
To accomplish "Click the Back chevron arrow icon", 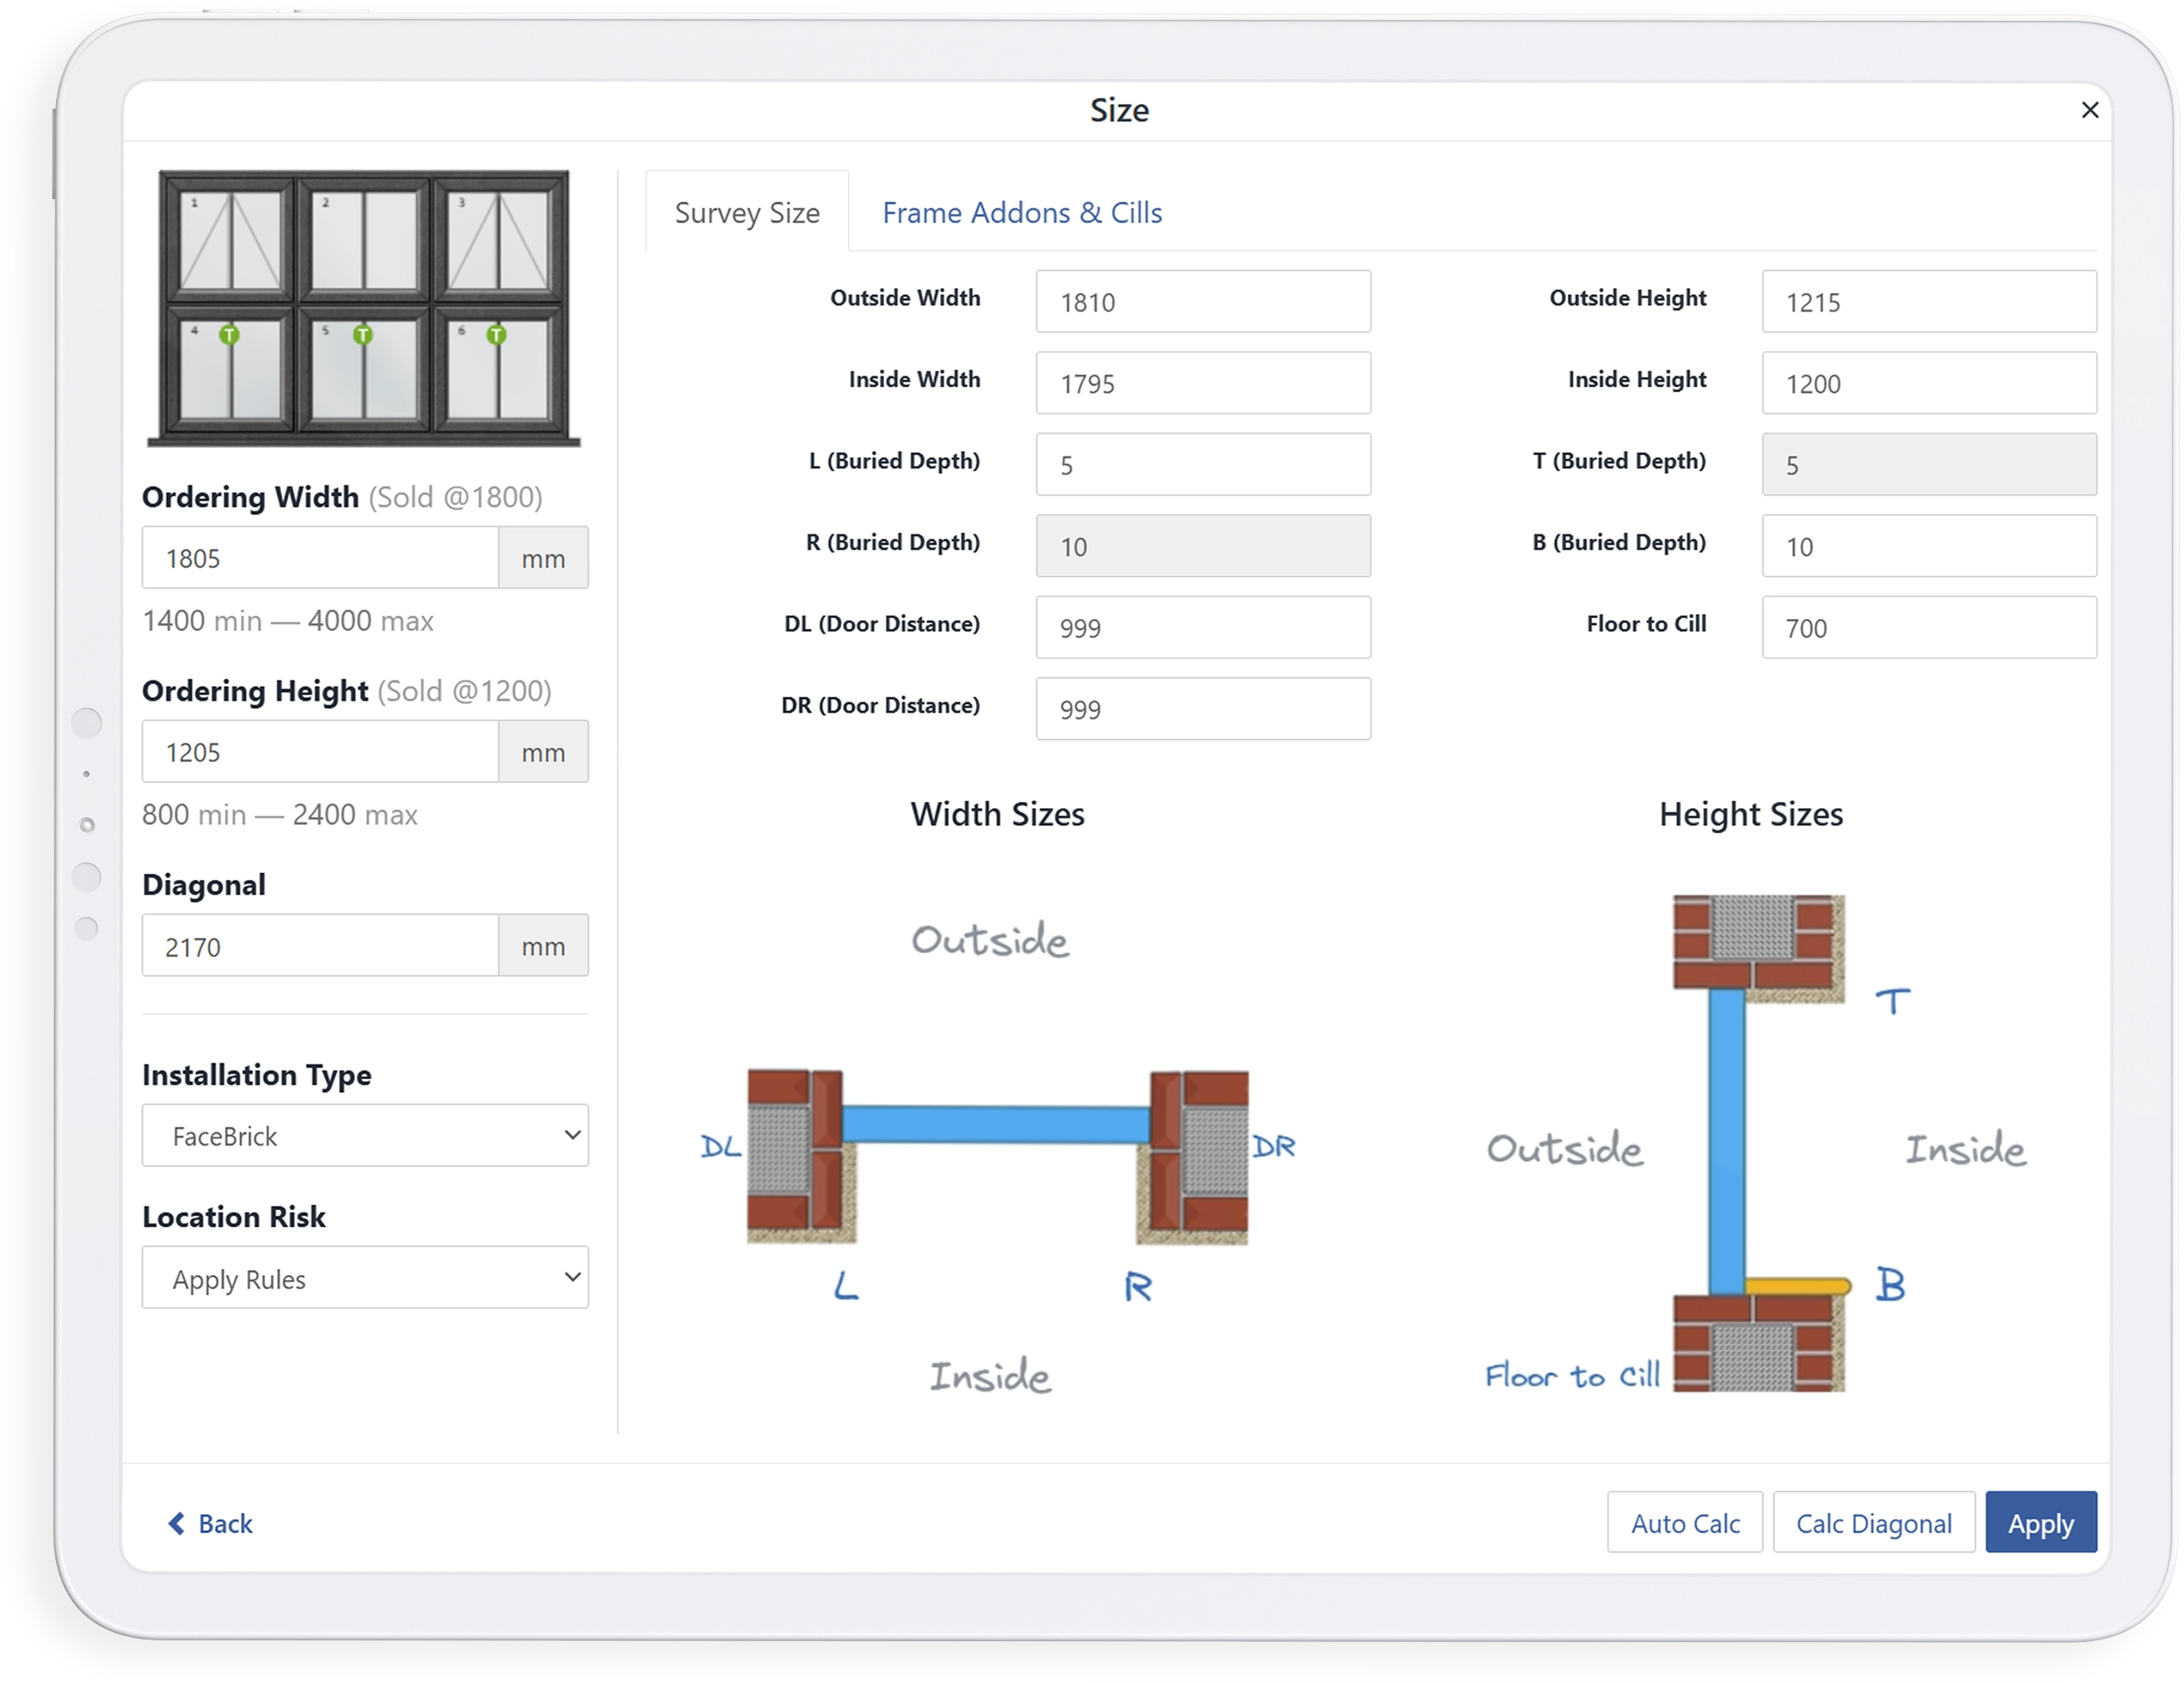I will click(176, 1522).
